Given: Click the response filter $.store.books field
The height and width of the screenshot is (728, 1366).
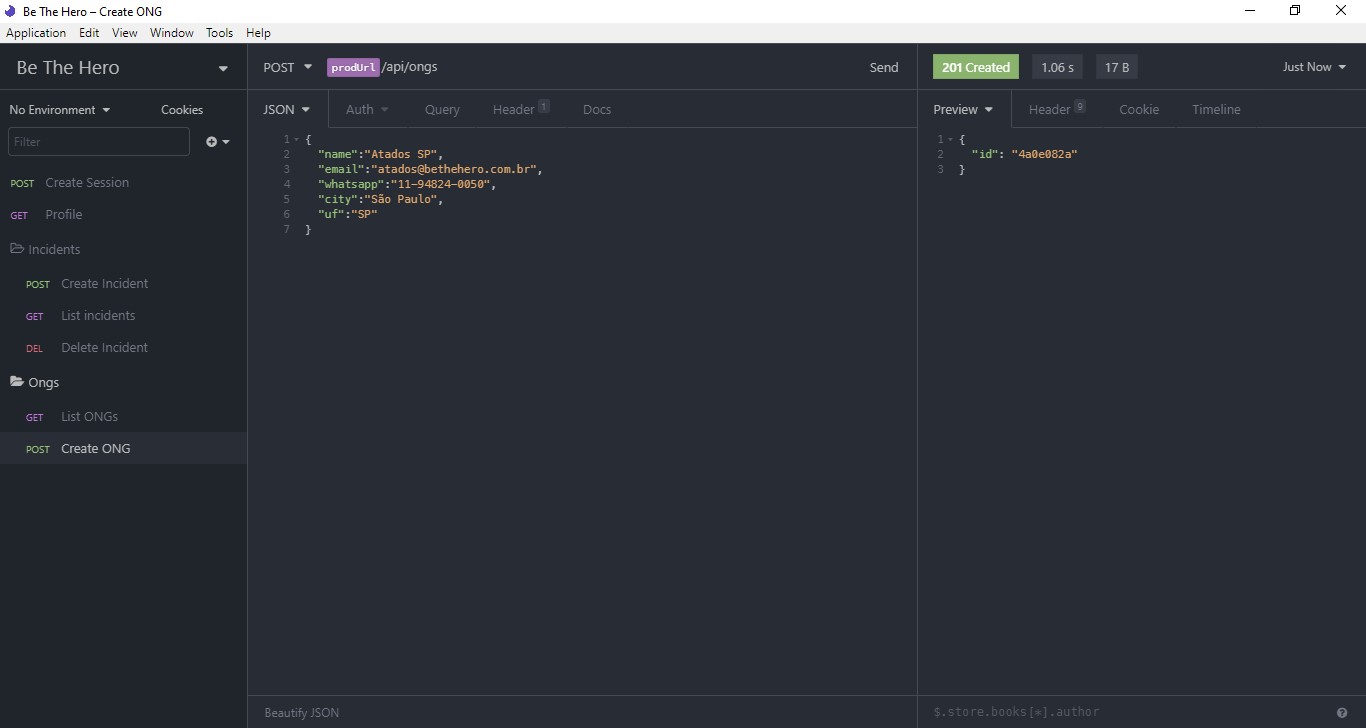Looking at the screenshot, I should (x=1127, y=712).
